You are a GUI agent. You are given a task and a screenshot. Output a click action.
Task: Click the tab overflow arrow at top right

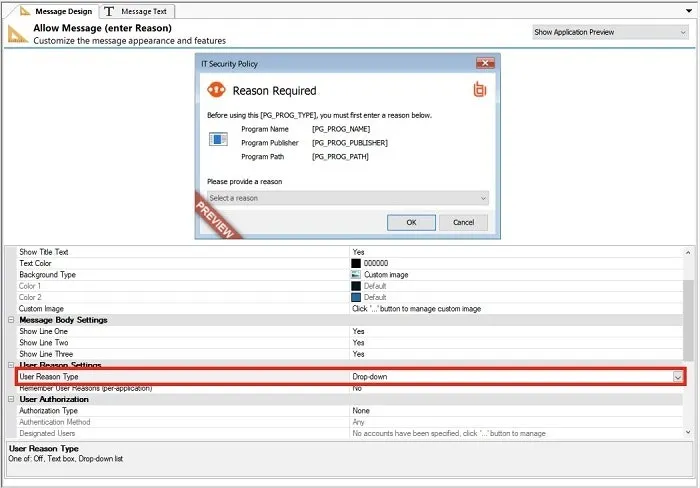[x=689, y=11]
